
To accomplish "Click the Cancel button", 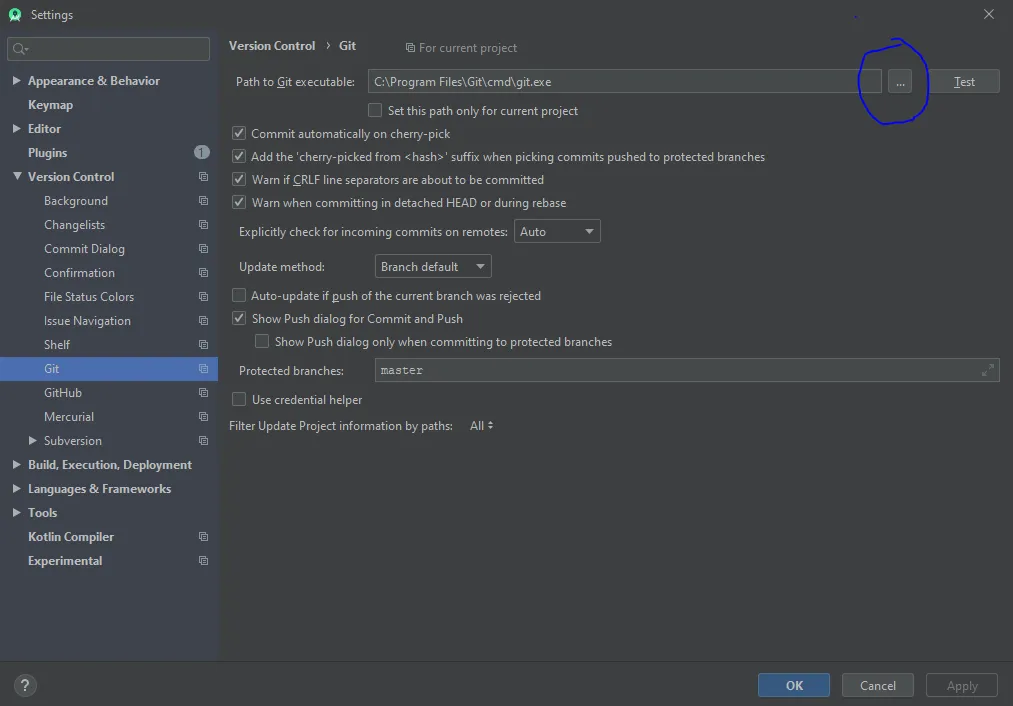I will click(x=877, y=685).
